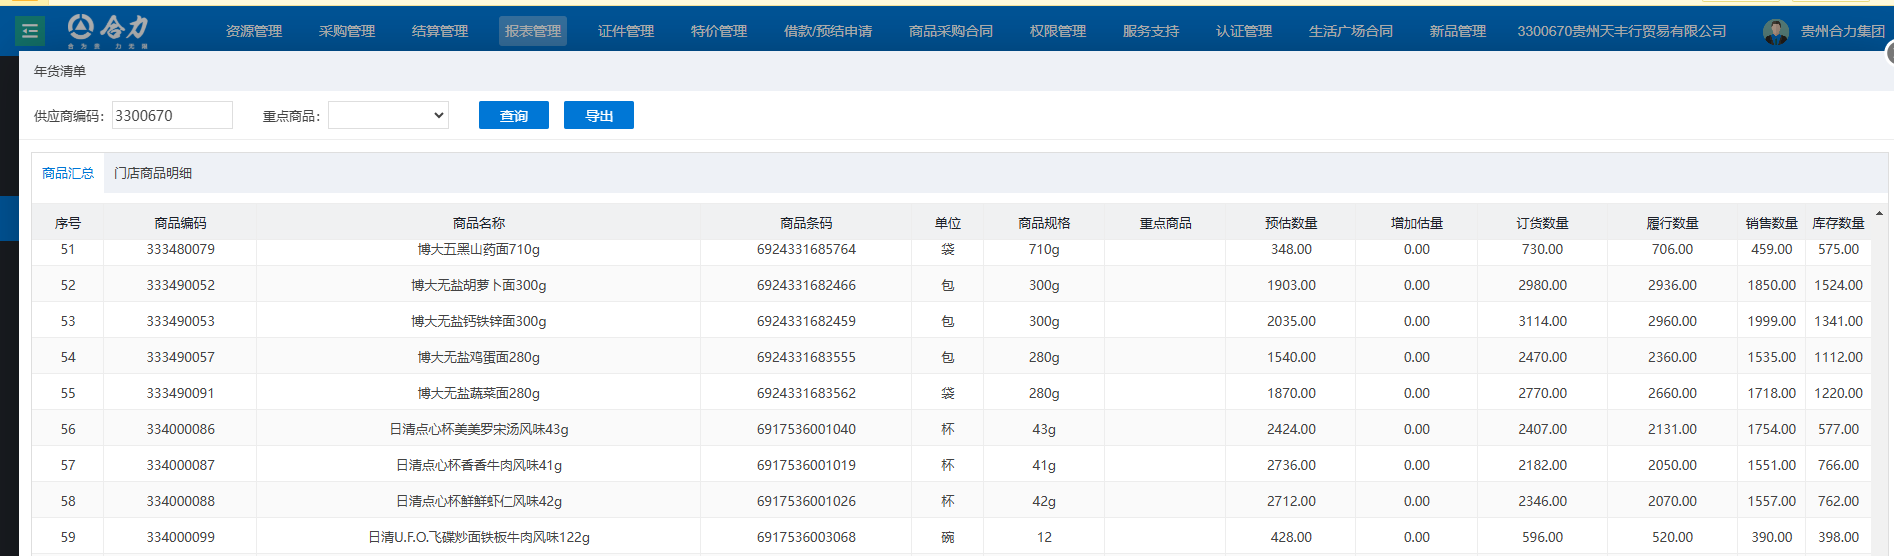Focus the 供应商编码 input field

(172, 116)
